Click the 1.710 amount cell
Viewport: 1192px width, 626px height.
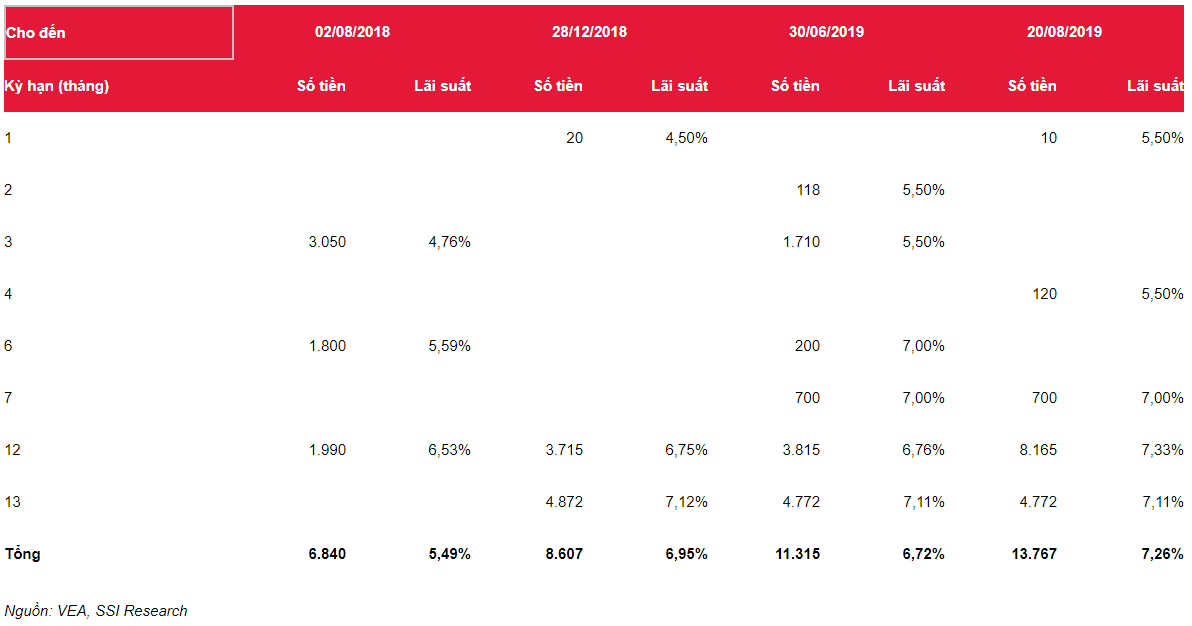point(801,242)
